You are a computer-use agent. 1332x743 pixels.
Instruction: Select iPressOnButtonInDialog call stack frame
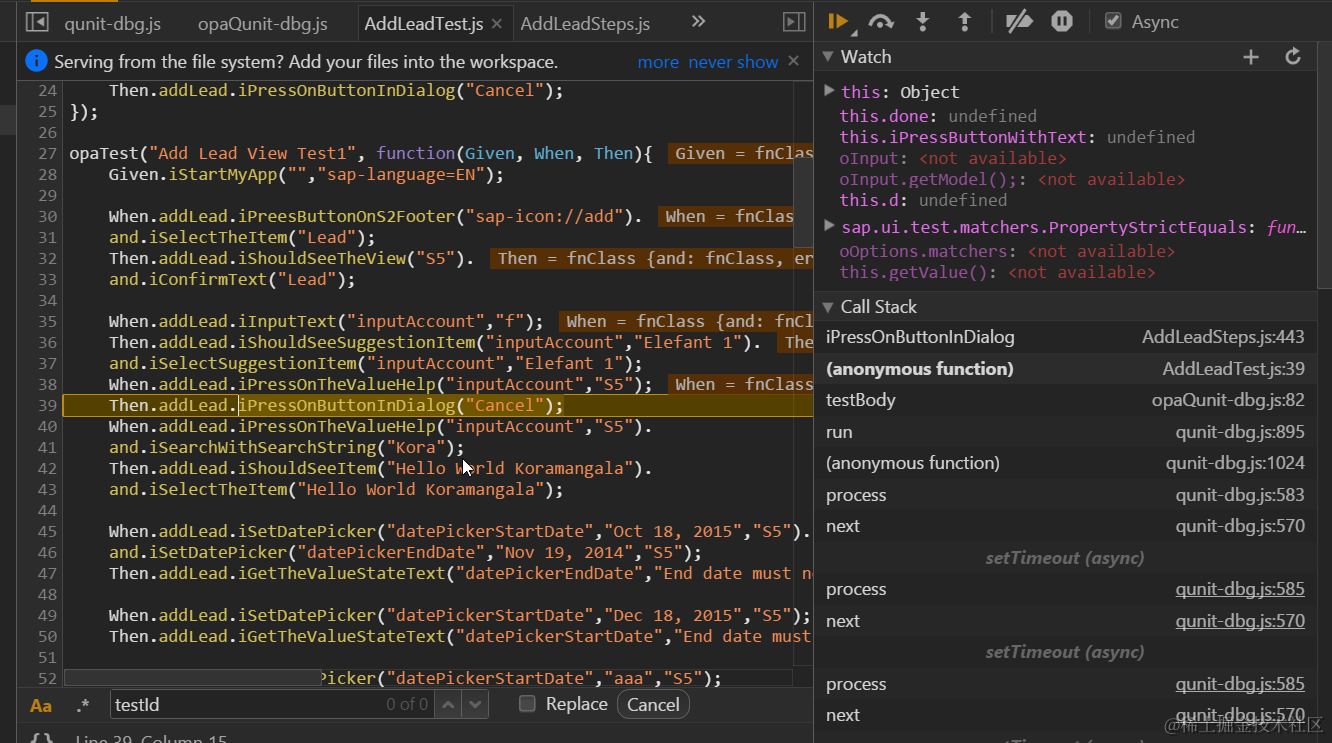click(1065, 338)
